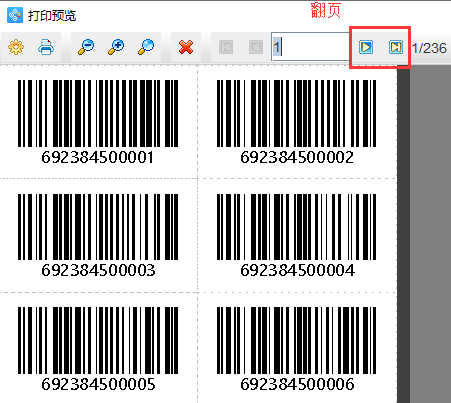This screenshot has width=451, height=403.
Task: Click the printer icon to print
Action: [x=46, y=47]
